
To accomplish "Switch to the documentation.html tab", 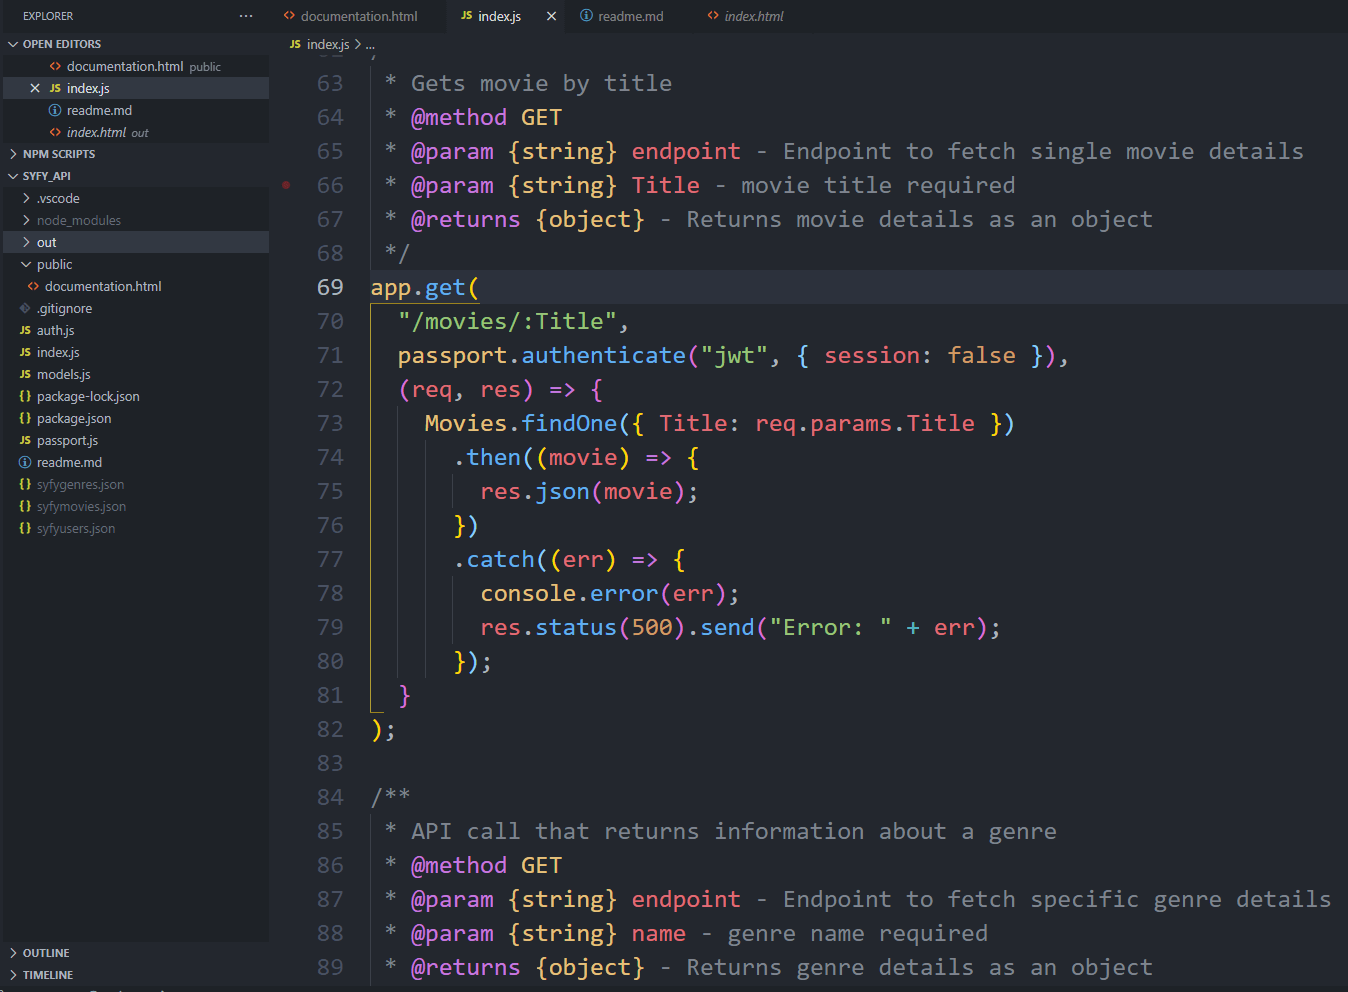I will pos(359,16).
